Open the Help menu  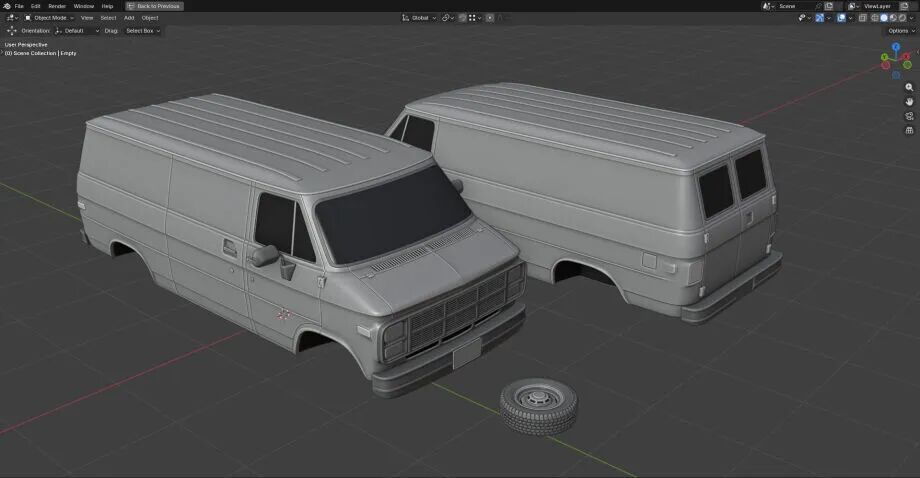click(107, 6)
